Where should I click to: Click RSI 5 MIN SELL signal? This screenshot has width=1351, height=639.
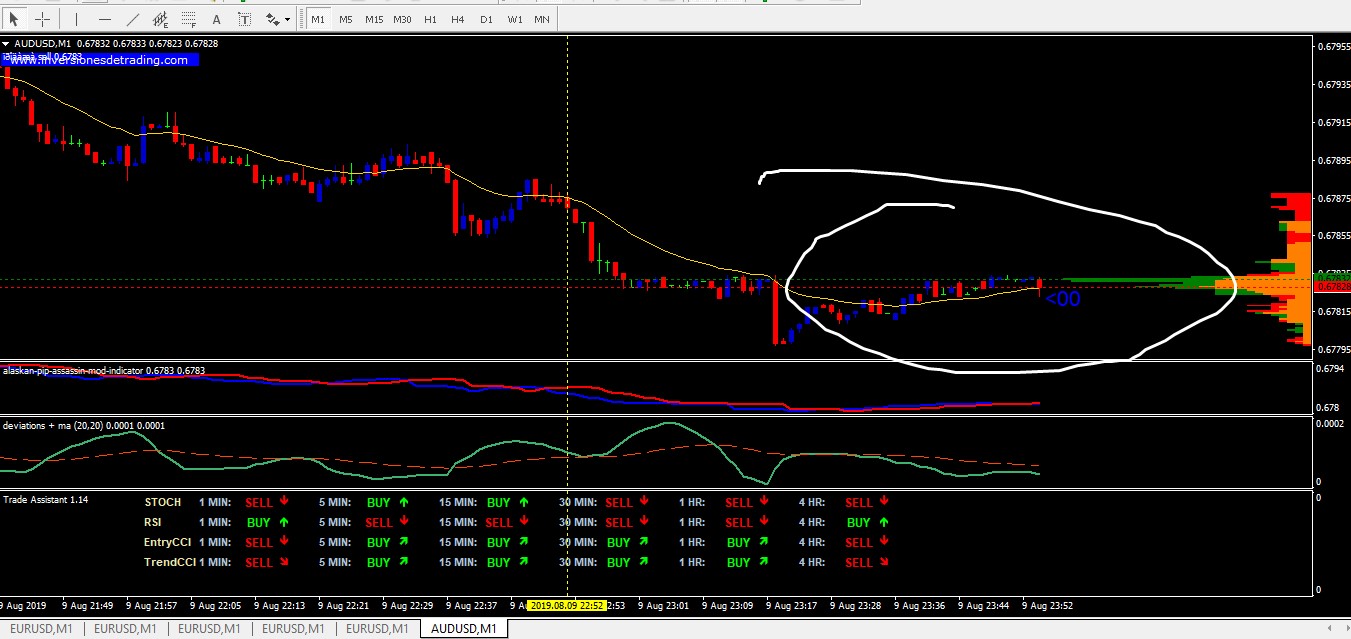click(386, 523)
